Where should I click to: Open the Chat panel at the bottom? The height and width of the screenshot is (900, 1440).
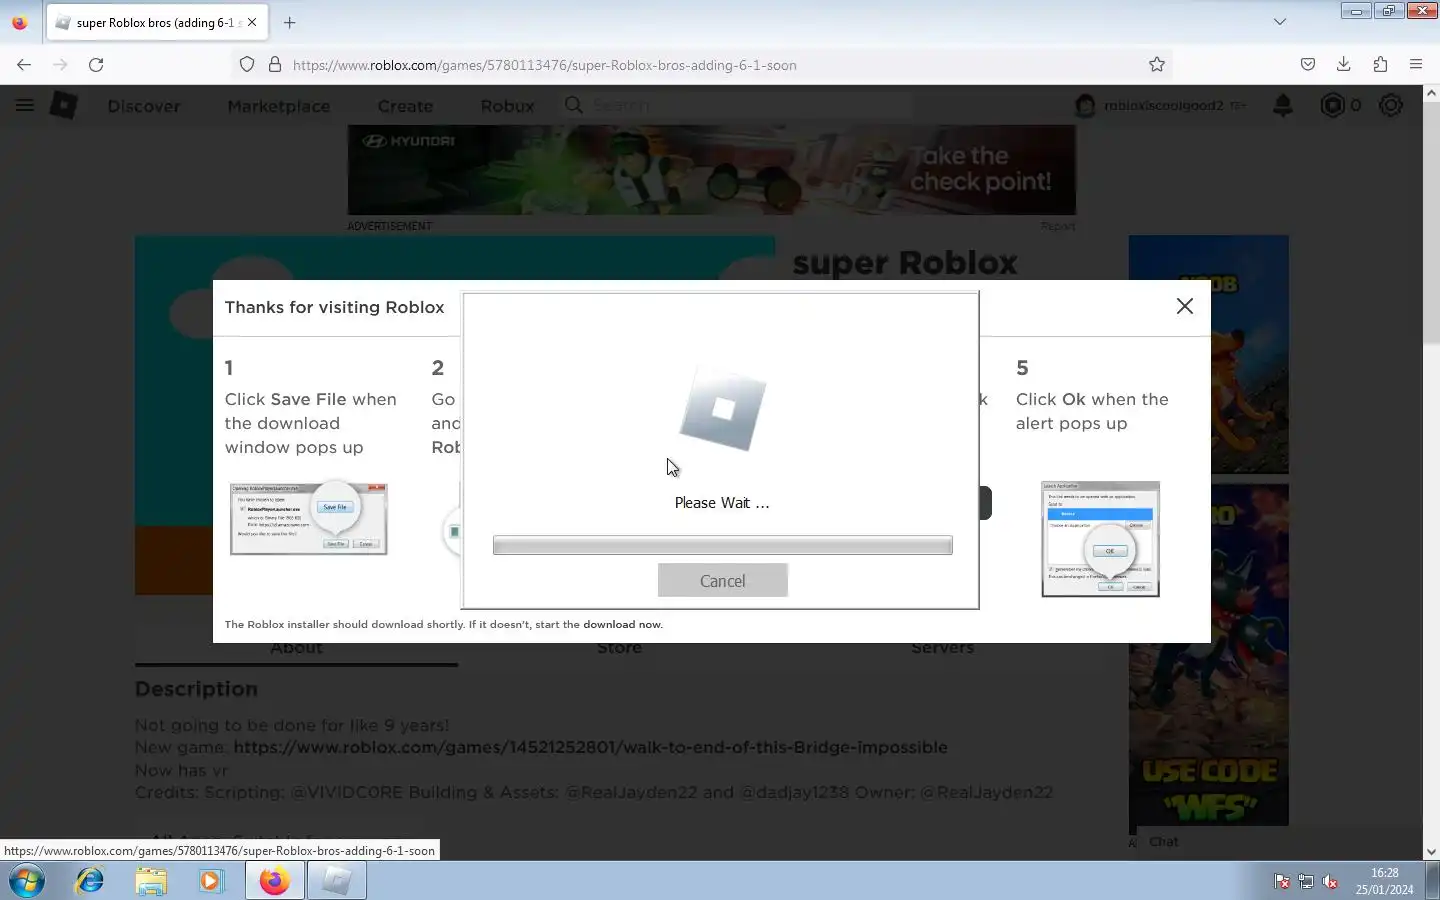[x=1164, y=842]
